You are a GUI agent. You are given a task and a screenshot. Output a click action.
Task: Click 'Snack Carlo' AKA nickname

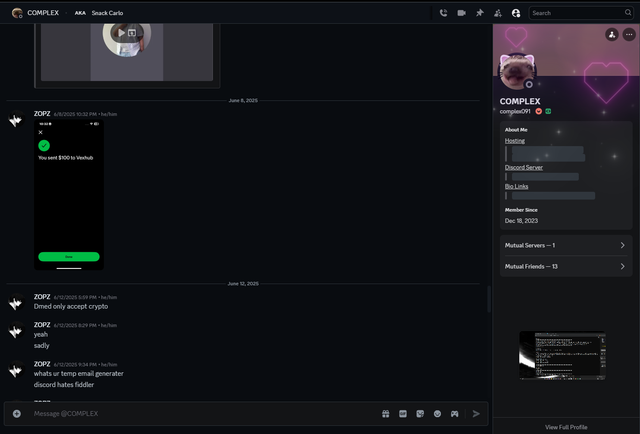[x=107, y=13]
